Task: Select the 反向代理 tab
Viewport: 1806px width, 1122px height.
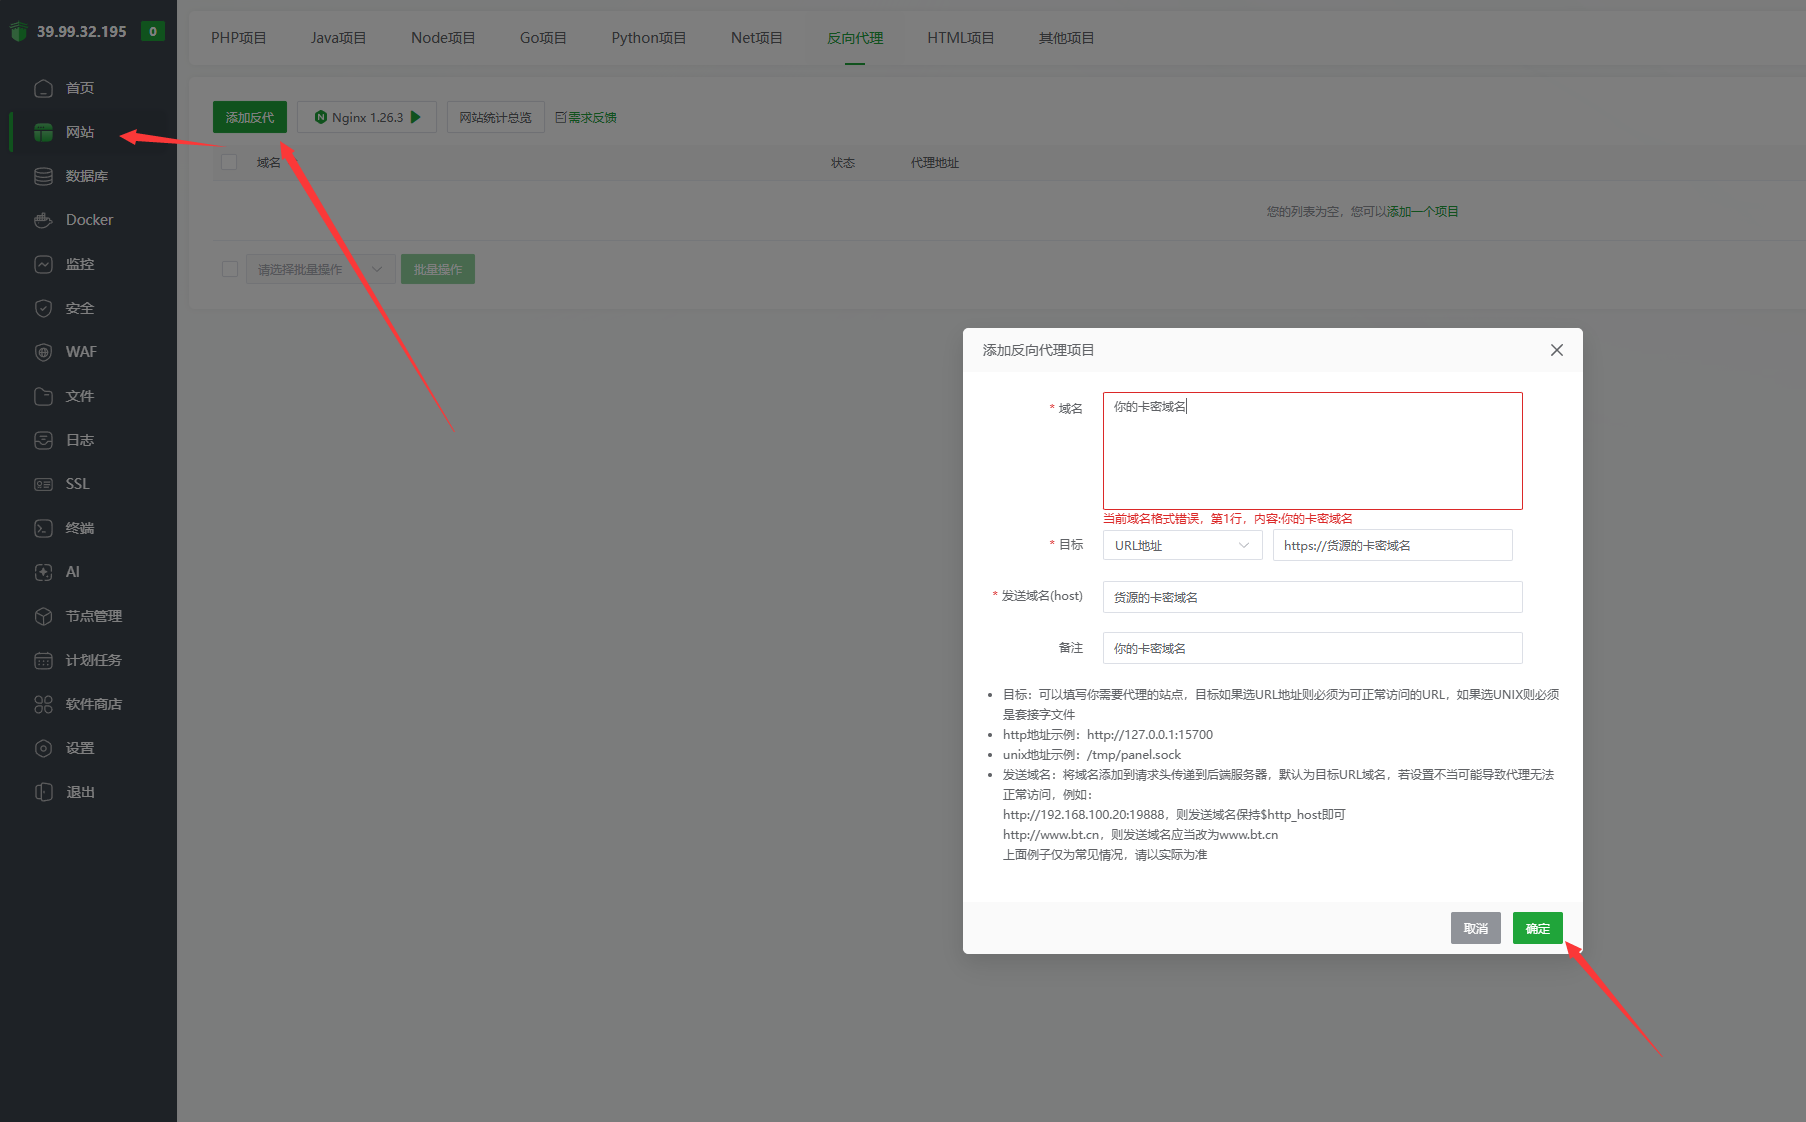Action: pos(855,38)
